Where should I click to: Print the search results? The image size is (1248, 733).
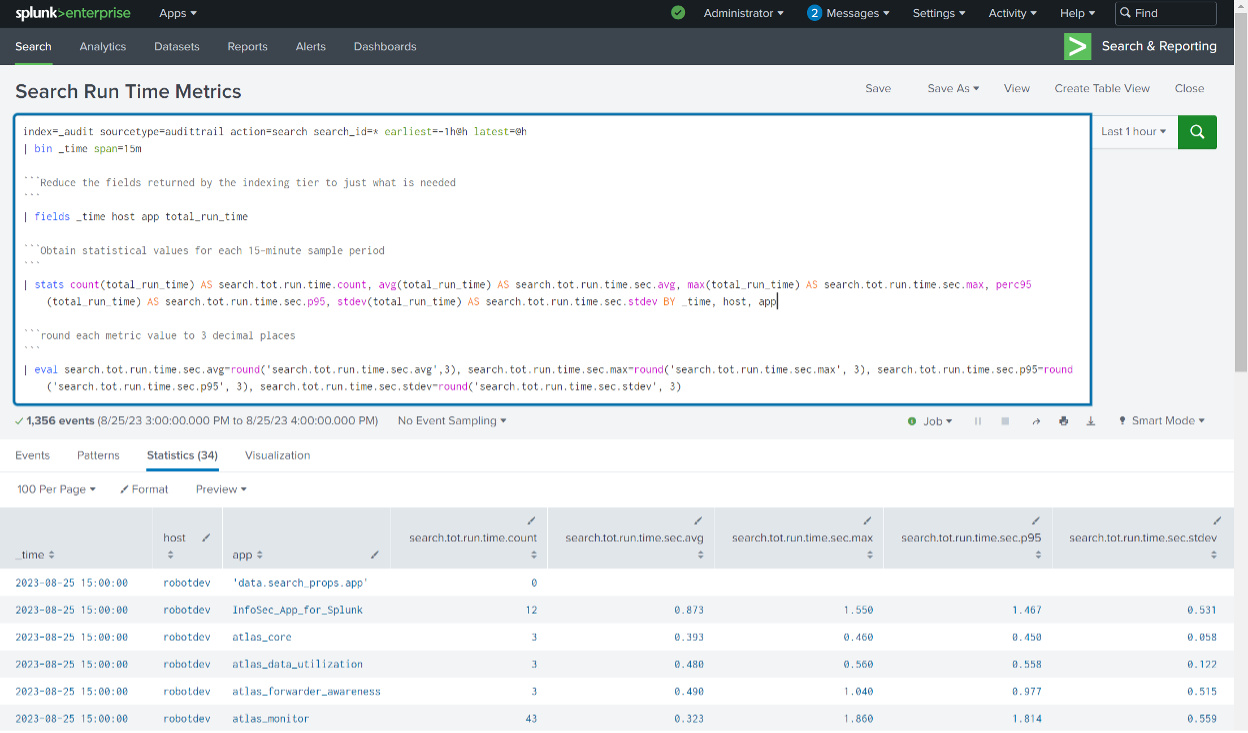click(1063, 421)
